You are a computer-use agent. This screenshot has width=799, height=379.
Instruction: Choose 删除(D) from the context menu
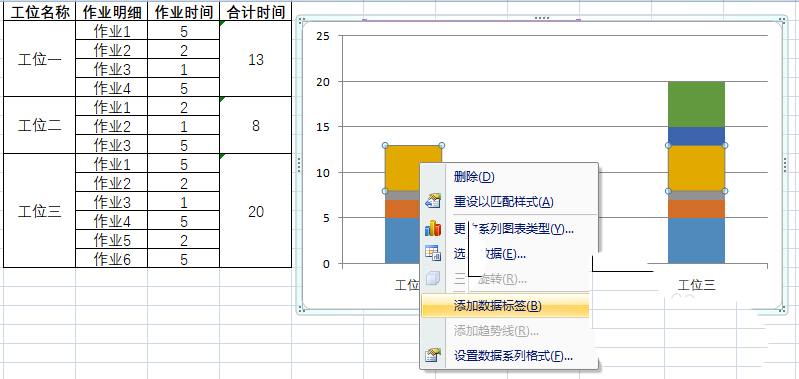point(474,177)
